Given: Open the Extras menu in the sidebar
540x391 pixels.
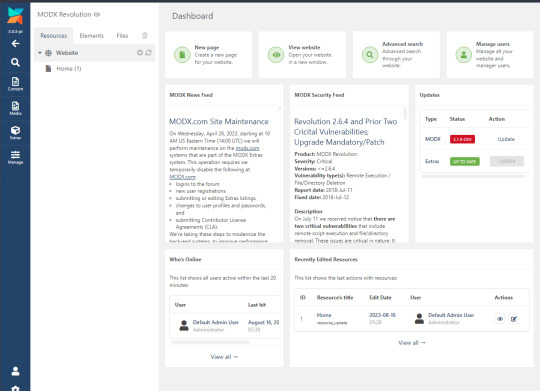Looking at the screenshot, I should pos(15,133).
